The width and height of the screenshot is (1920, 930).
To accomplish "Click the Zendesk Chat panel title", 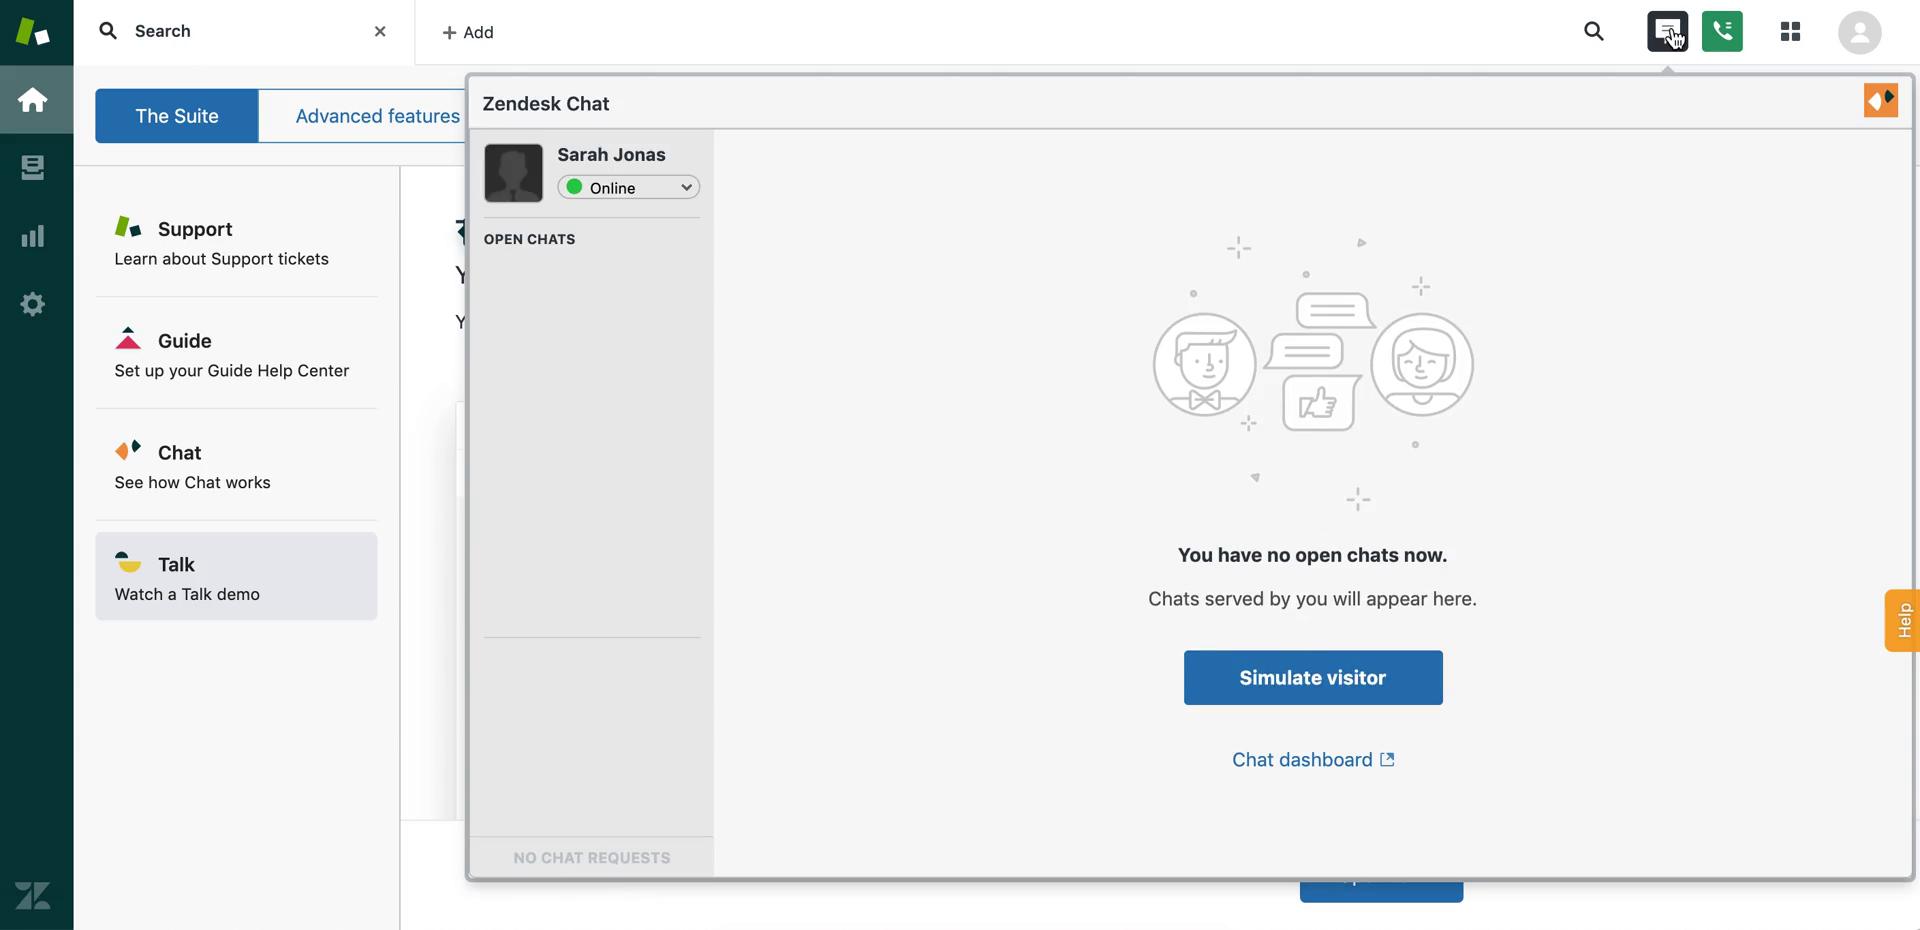I will [x=546, y=104].
